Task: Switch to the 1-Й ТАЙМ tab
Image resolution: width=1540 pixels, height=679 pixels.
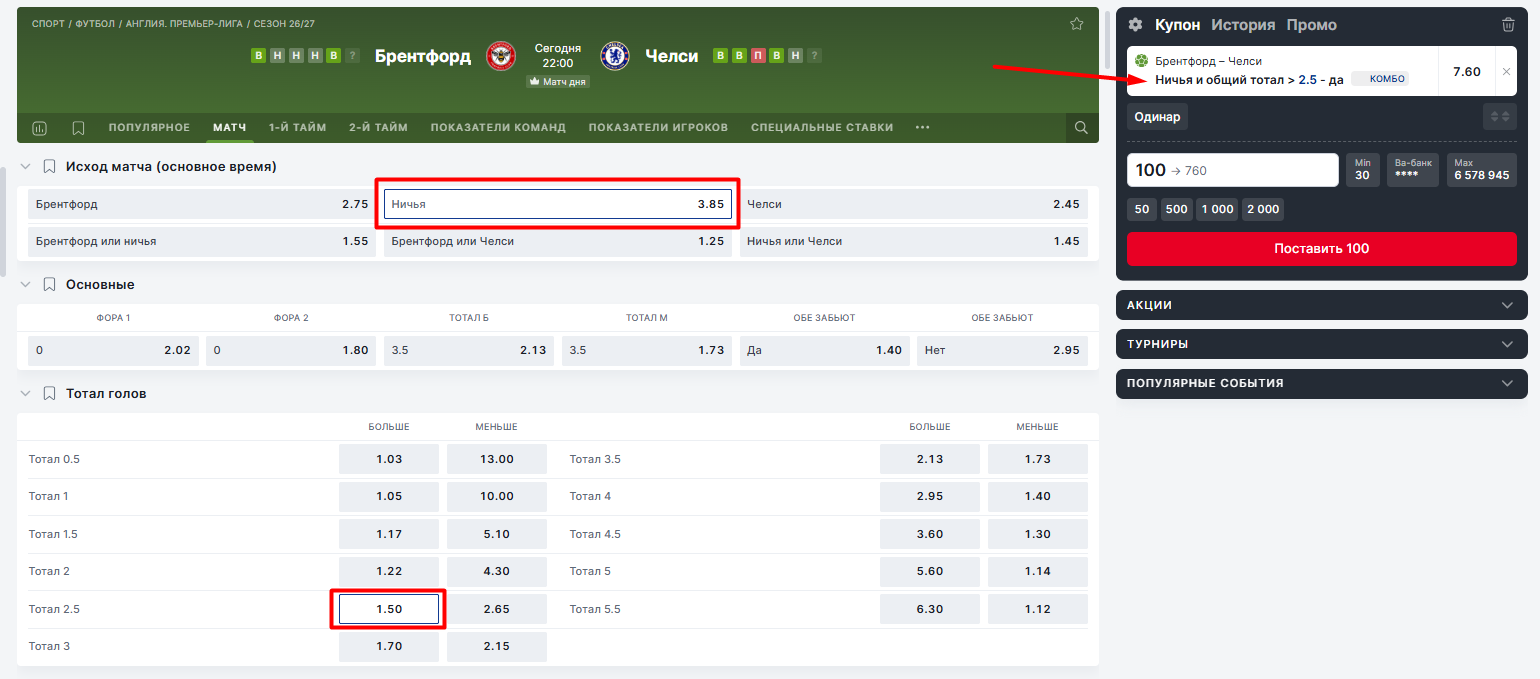Action: coord(297,128)
